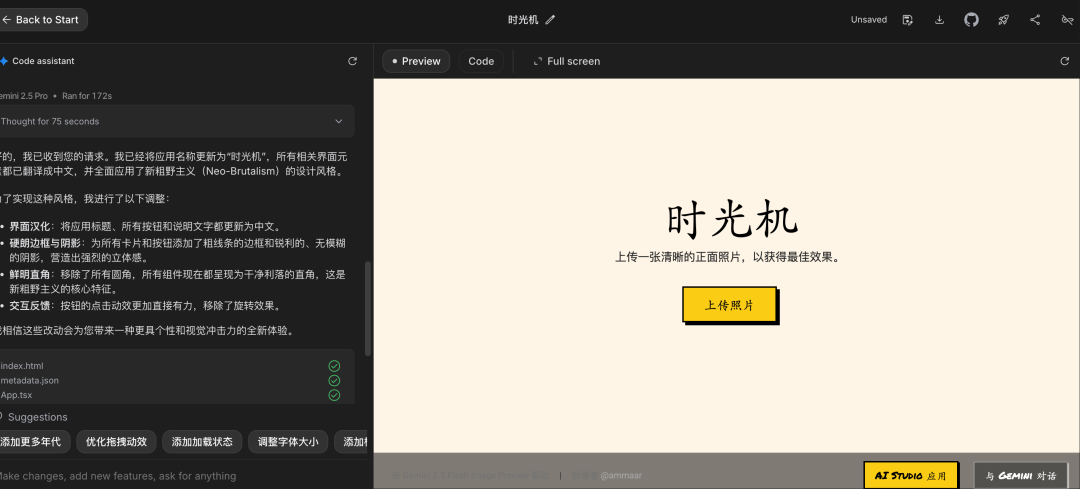Download the app using the download icon

coord(939,19)
